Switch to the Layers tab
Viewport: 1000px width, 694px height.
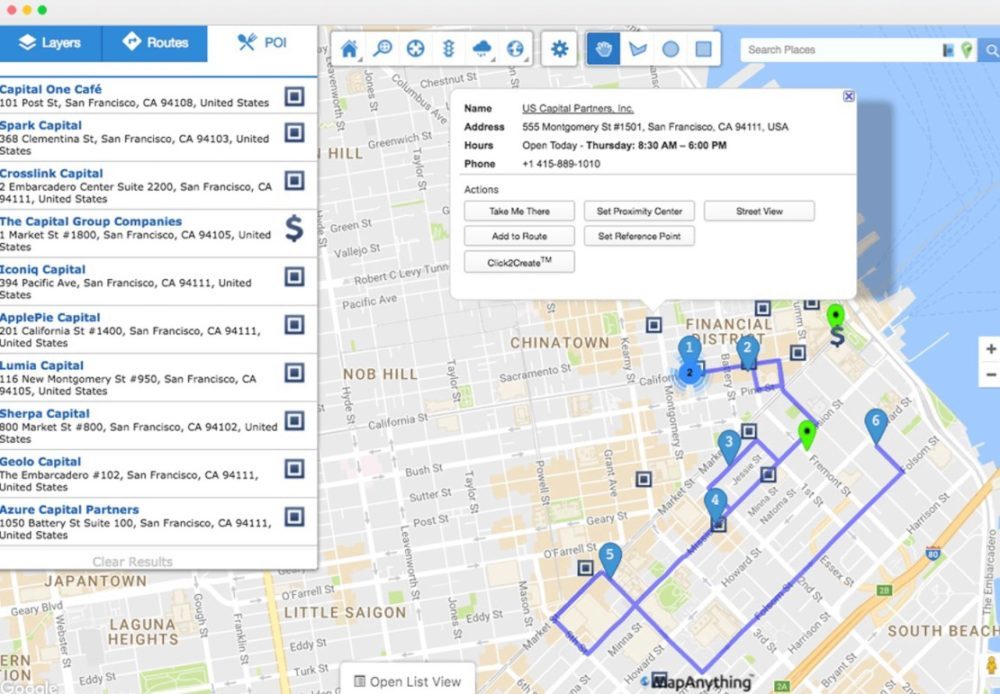(x=51, y=43)
